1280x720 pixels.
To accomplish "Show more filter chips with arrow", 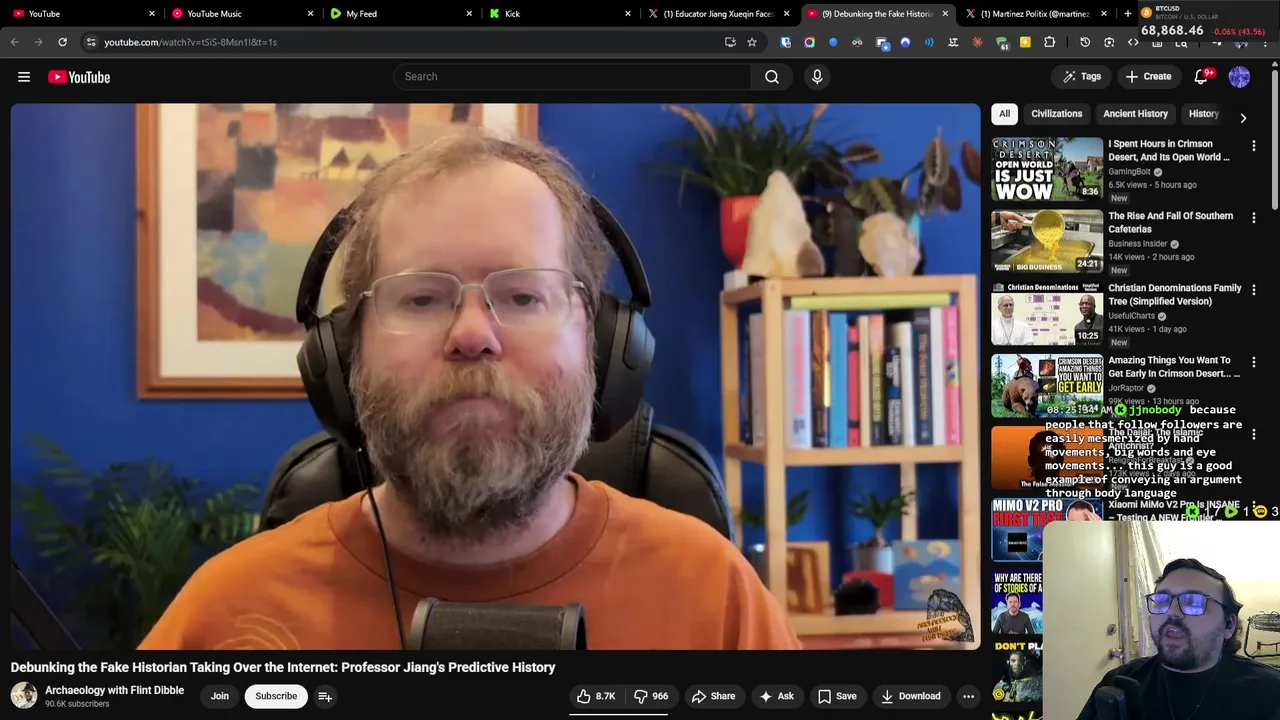I will tap(1243, 117).
